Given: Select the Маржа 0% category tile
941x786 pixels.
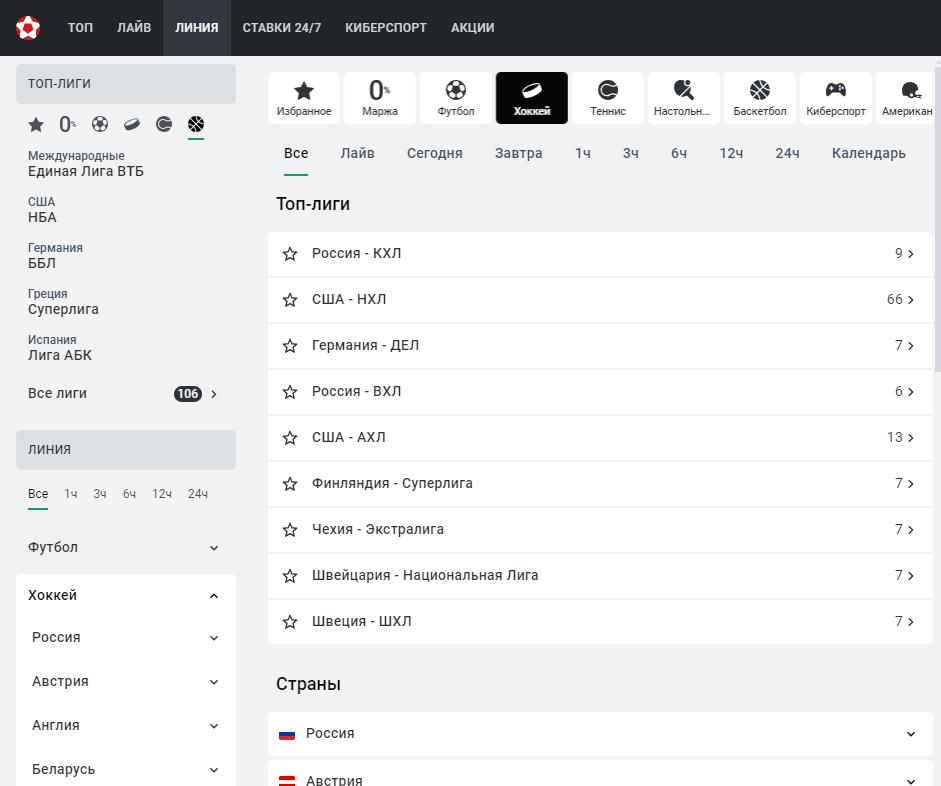Looking at the screenshot, I should (380, 98).
